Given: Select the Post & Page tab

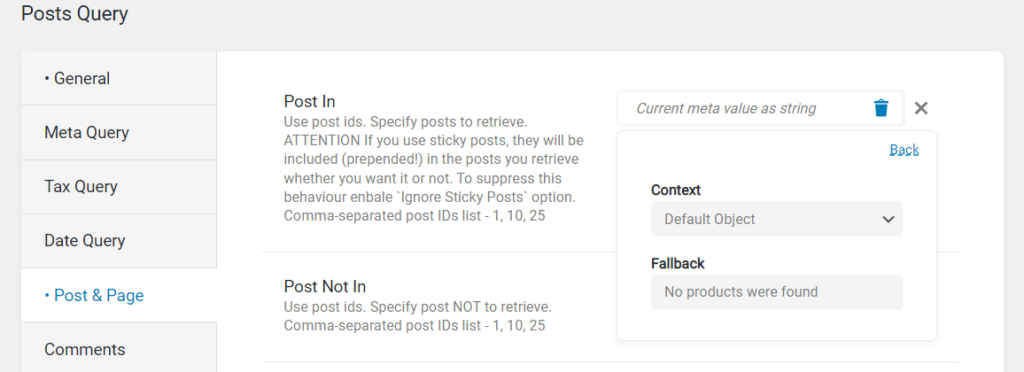Looking at the screenshot, I should (119, 295).
